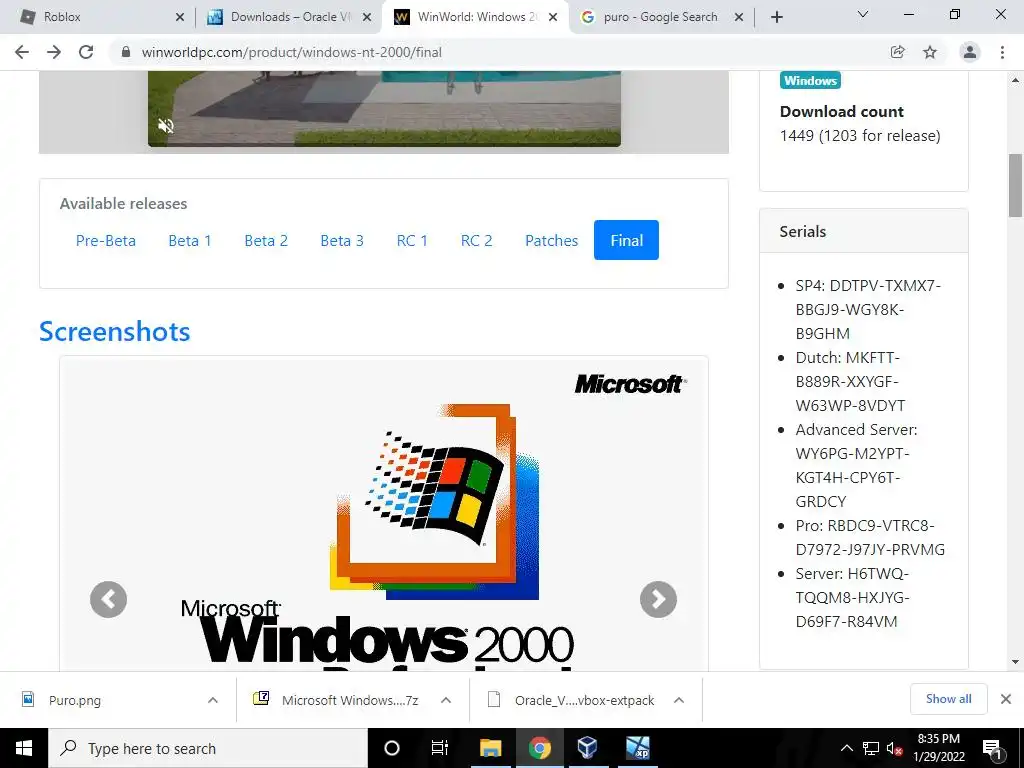
Task: Reload the WinWorld page
Action: point(86,52)
